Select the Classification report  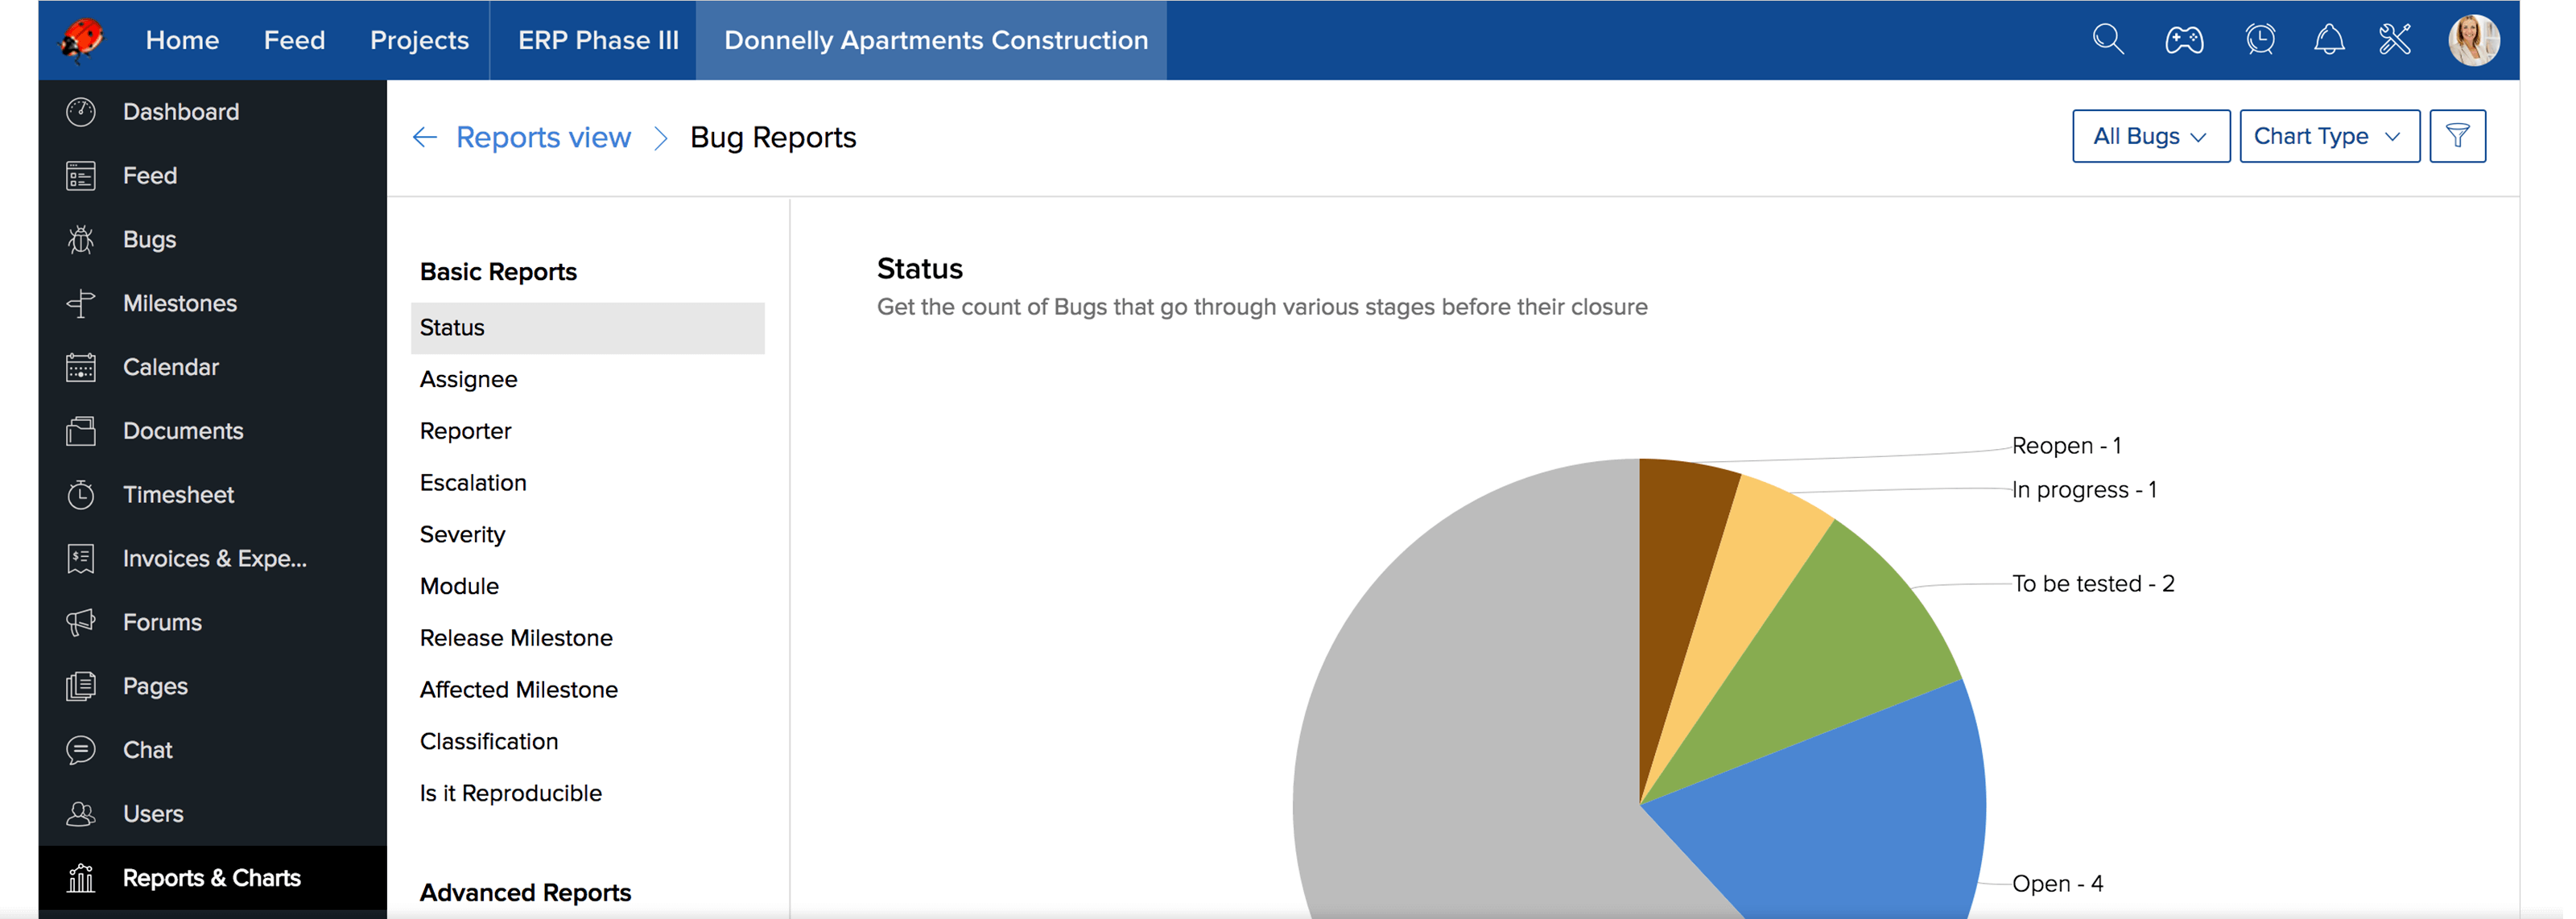[488, 742]
